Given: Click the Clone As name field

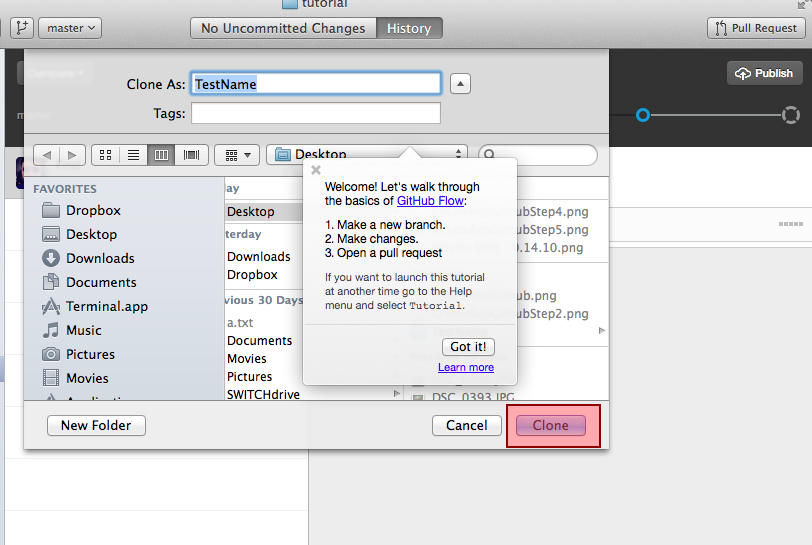Looking at the screenshot, I should pyautogui.click(x=316, y=83).
